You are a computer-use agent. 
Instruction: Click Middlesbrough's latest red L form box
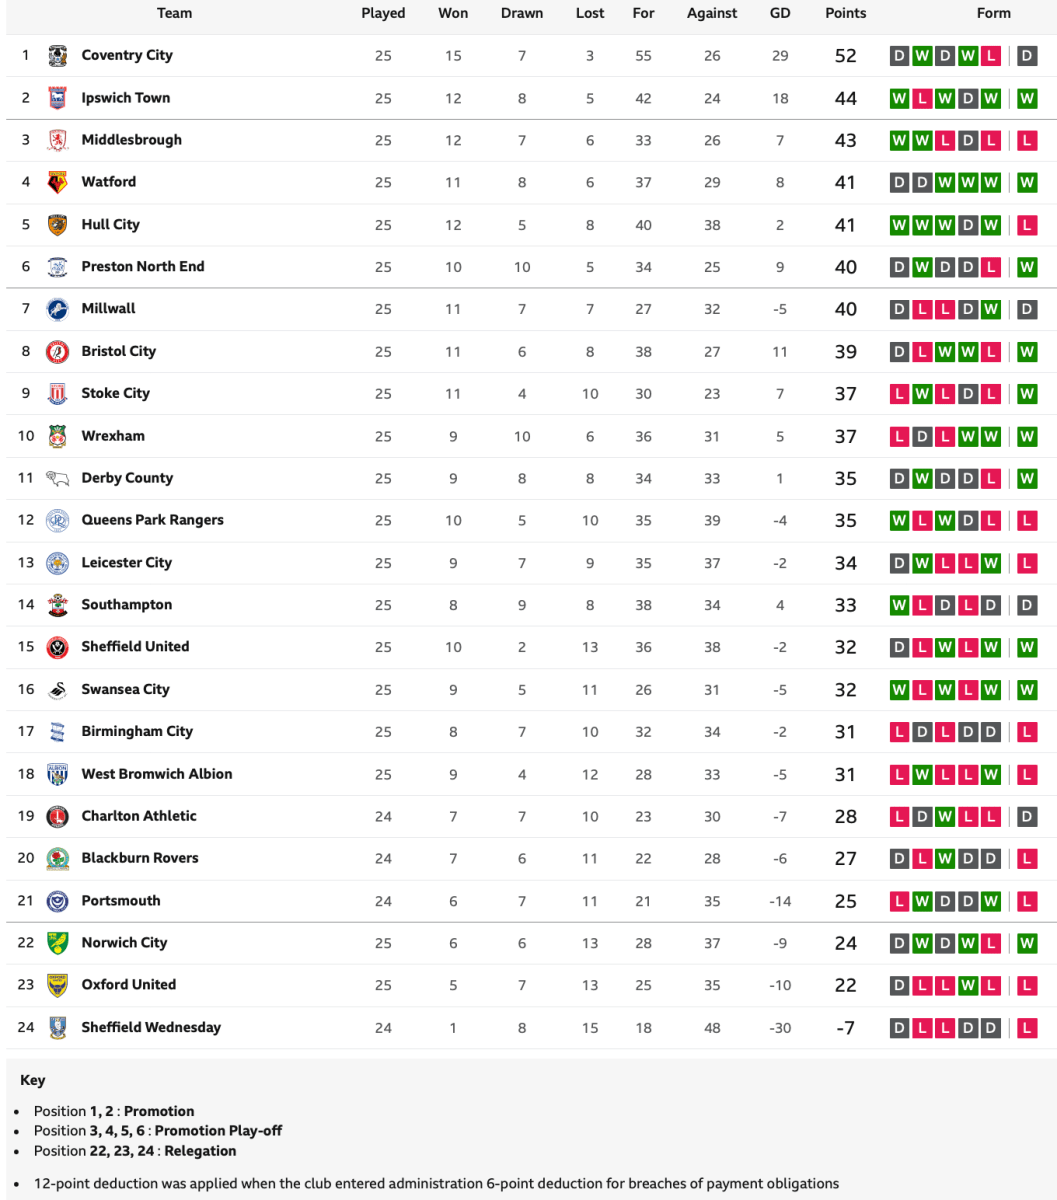(1026, 141)
